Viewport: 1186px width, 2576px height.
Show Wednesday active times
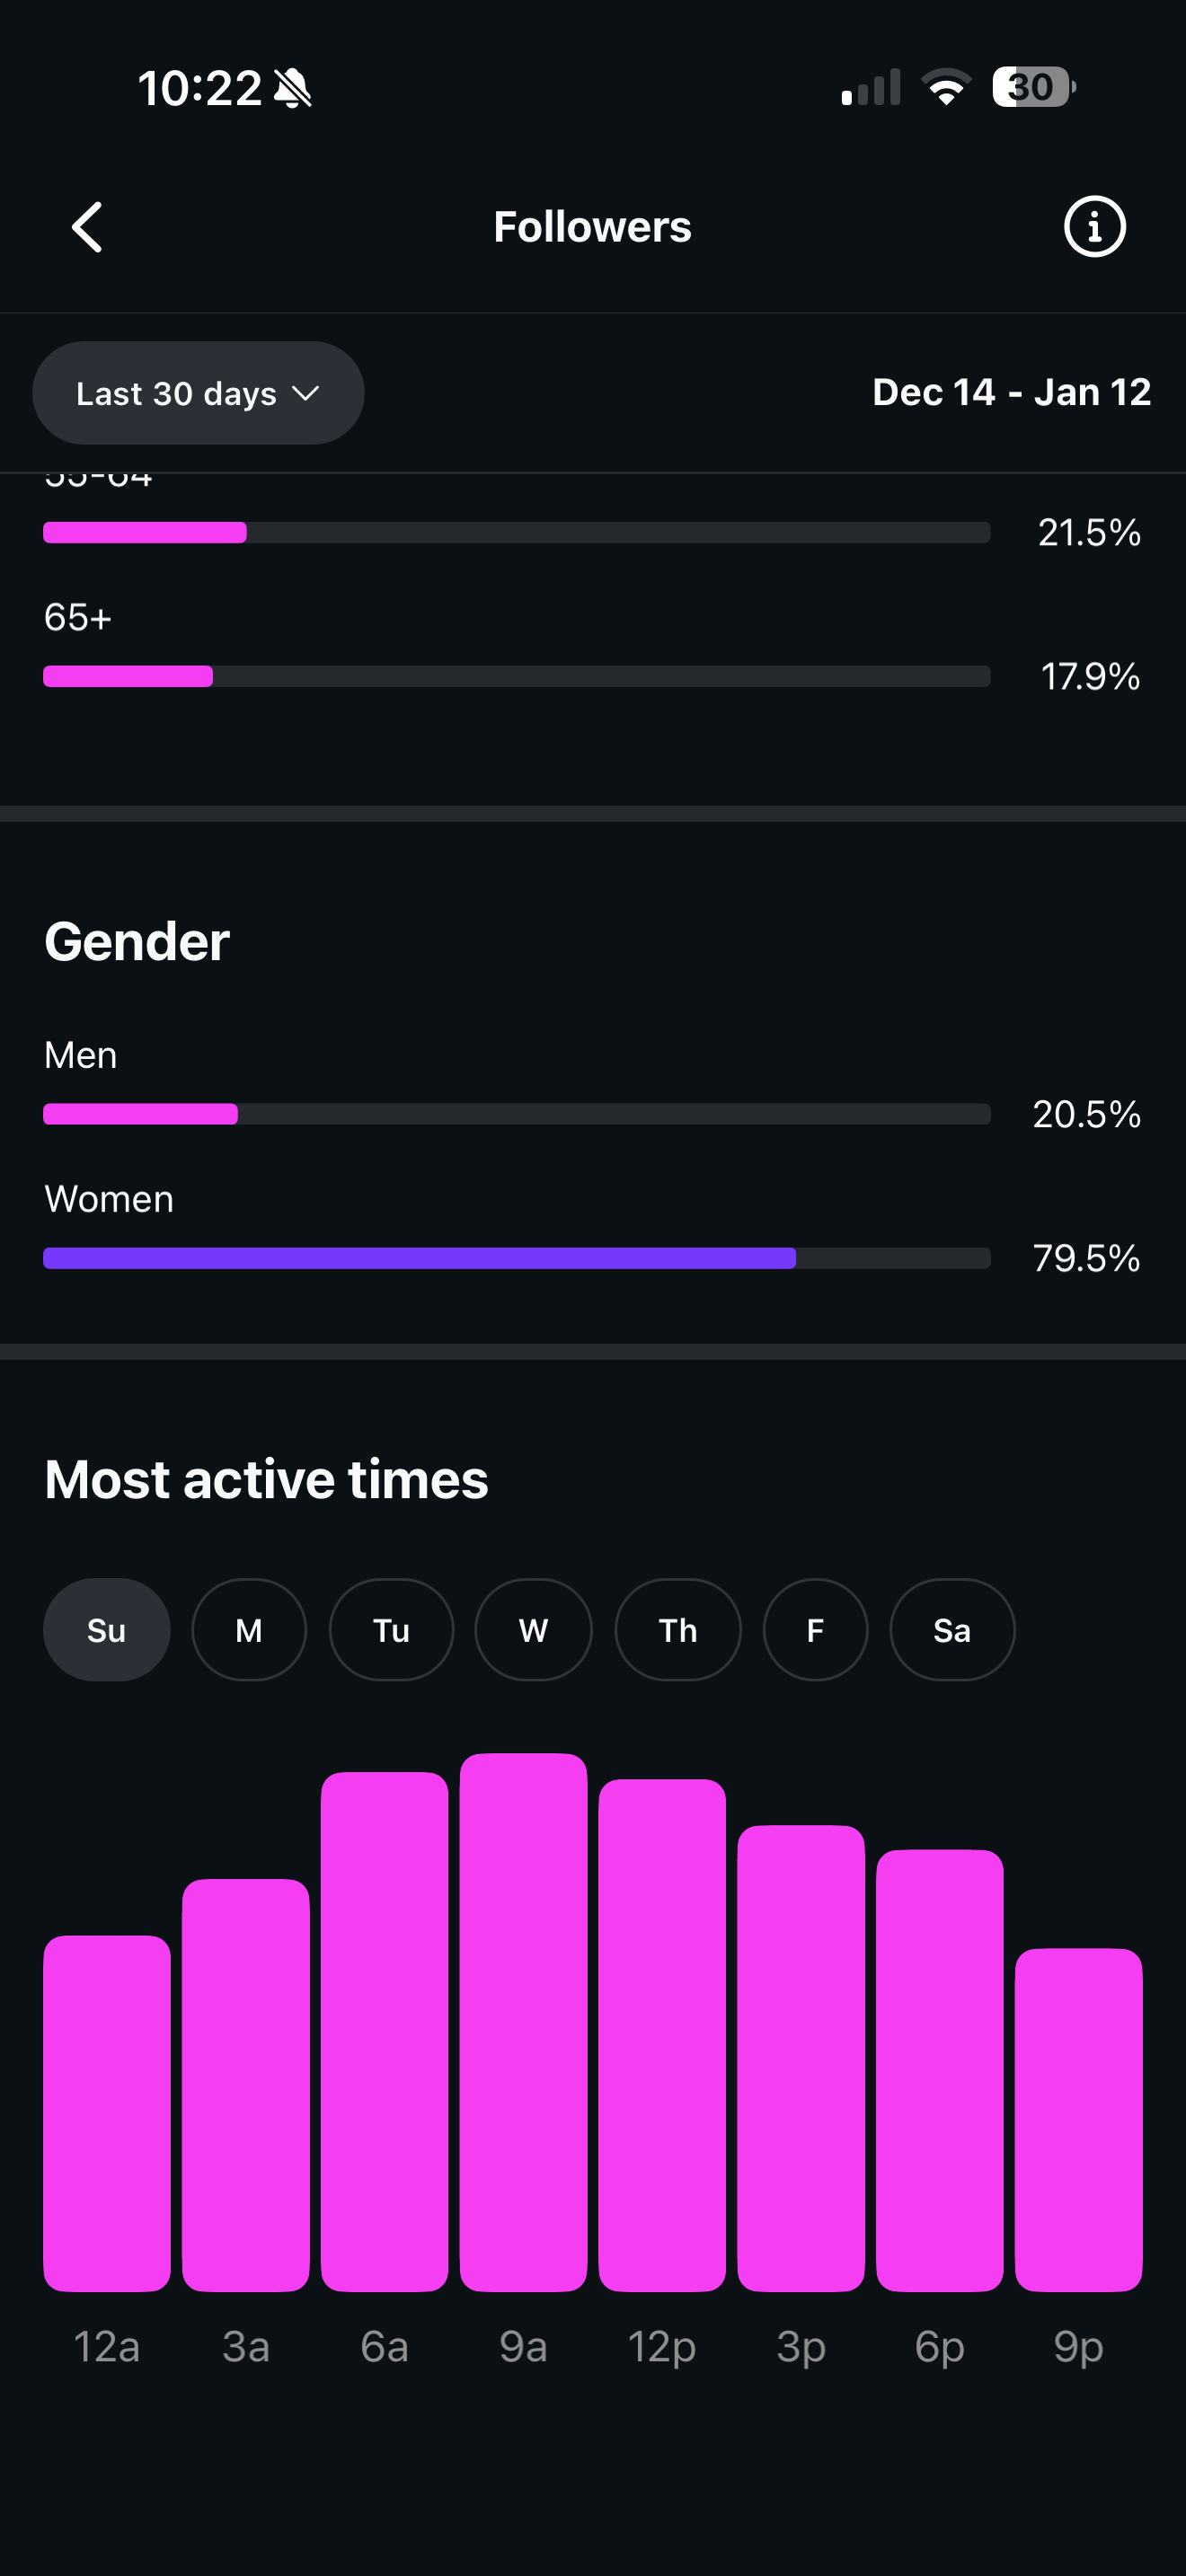click(x=533, y=1630)
